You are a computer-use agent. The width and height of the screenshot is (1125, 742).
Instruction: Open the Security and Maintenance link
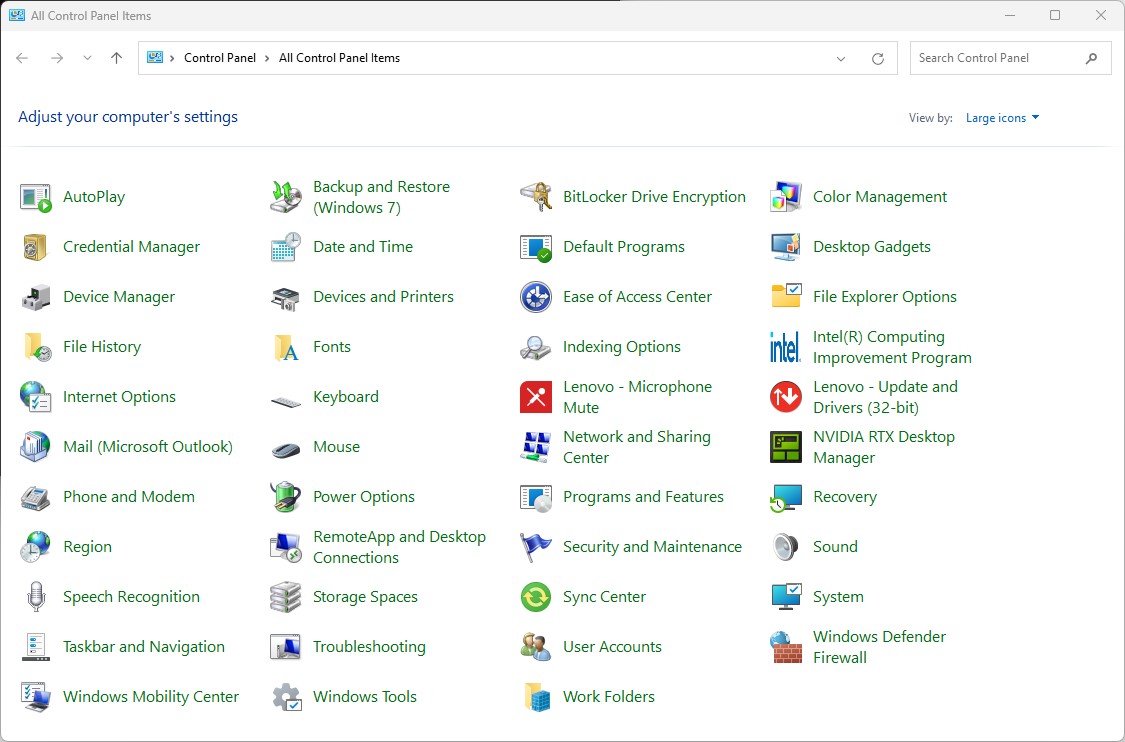click(x=652, y=547)
